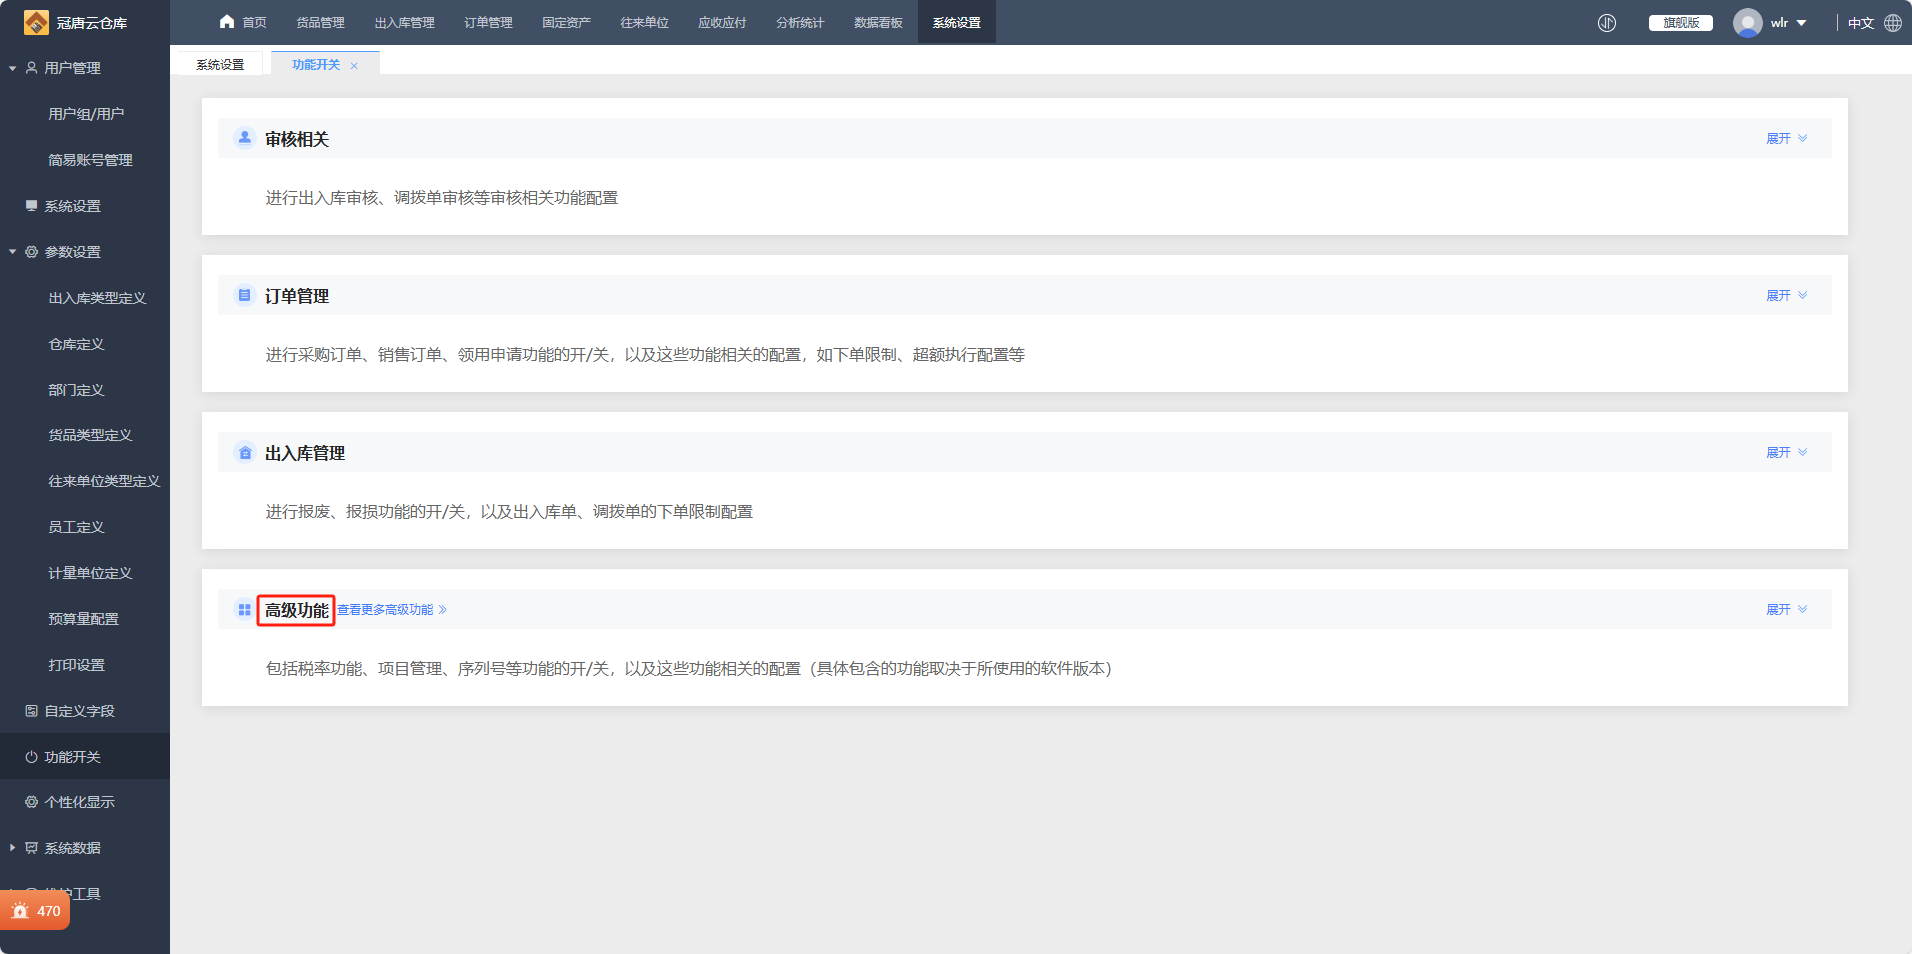
Task: Click the 冠唐云仓库 logo icon
Action: 36,22
